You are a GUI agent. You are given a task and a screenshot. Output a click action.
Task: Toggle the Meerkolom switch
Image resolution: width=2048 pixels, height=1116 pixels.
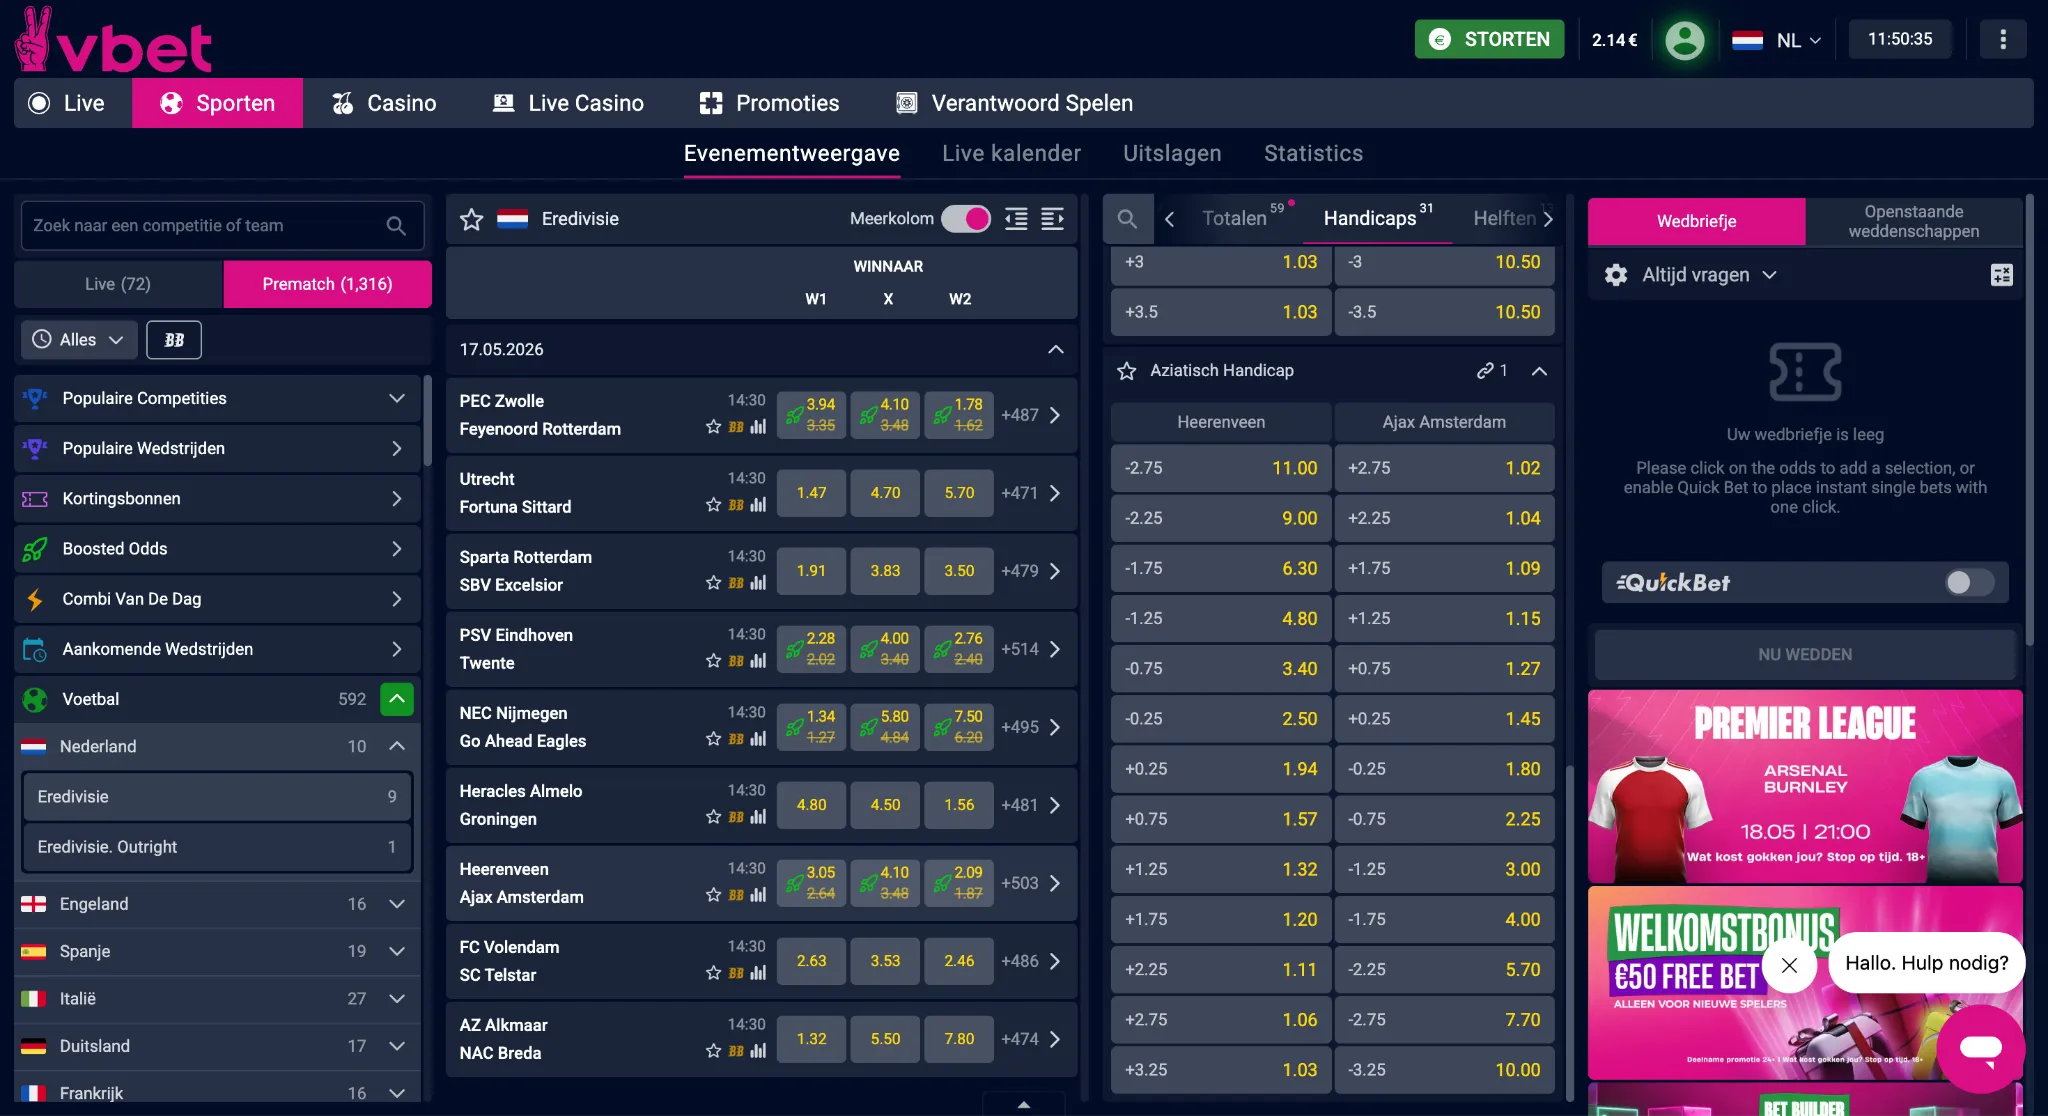(965, 219)
